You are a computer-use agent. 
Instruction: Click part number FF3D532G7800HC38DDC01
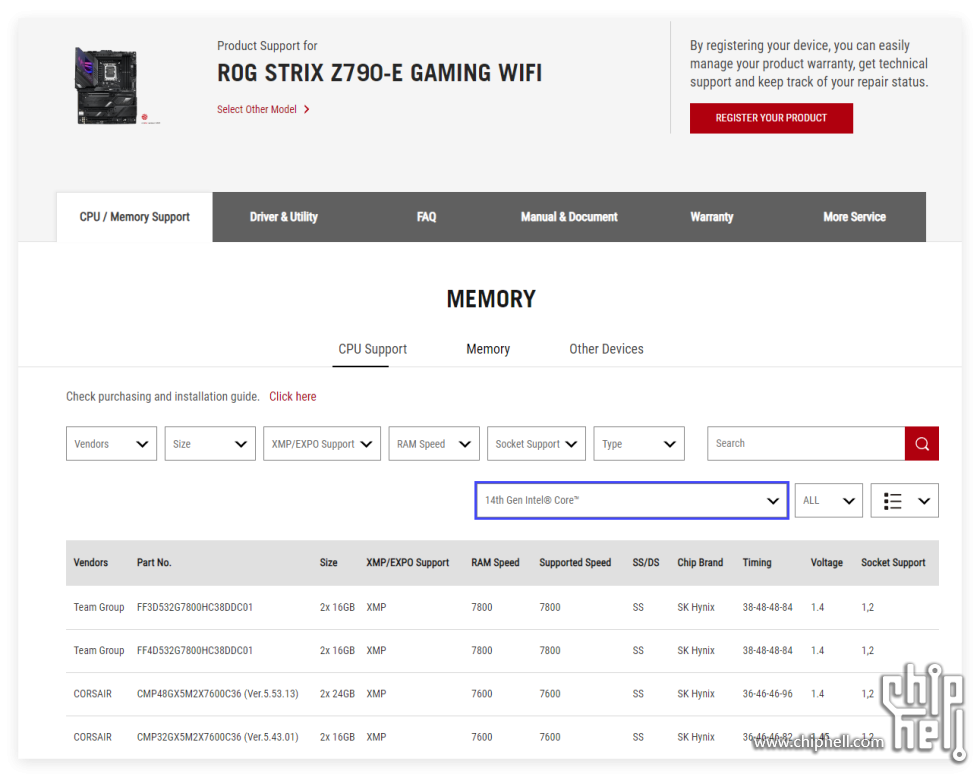(x=195, y=607)
